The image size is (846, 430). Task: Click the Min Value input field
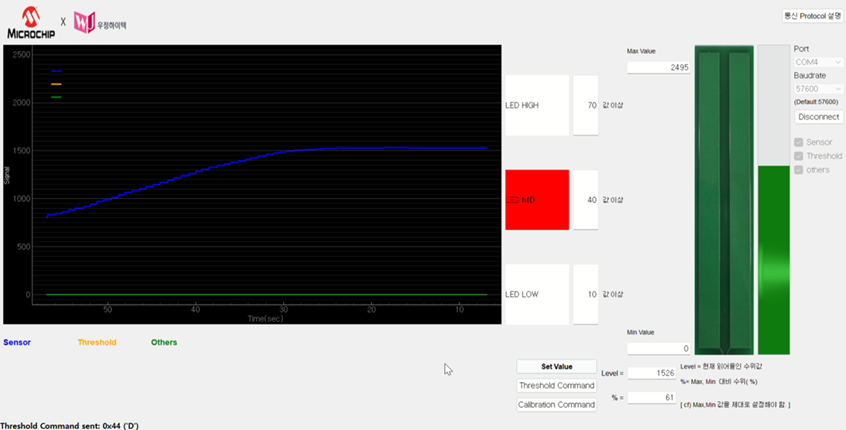tap(658, 348)
